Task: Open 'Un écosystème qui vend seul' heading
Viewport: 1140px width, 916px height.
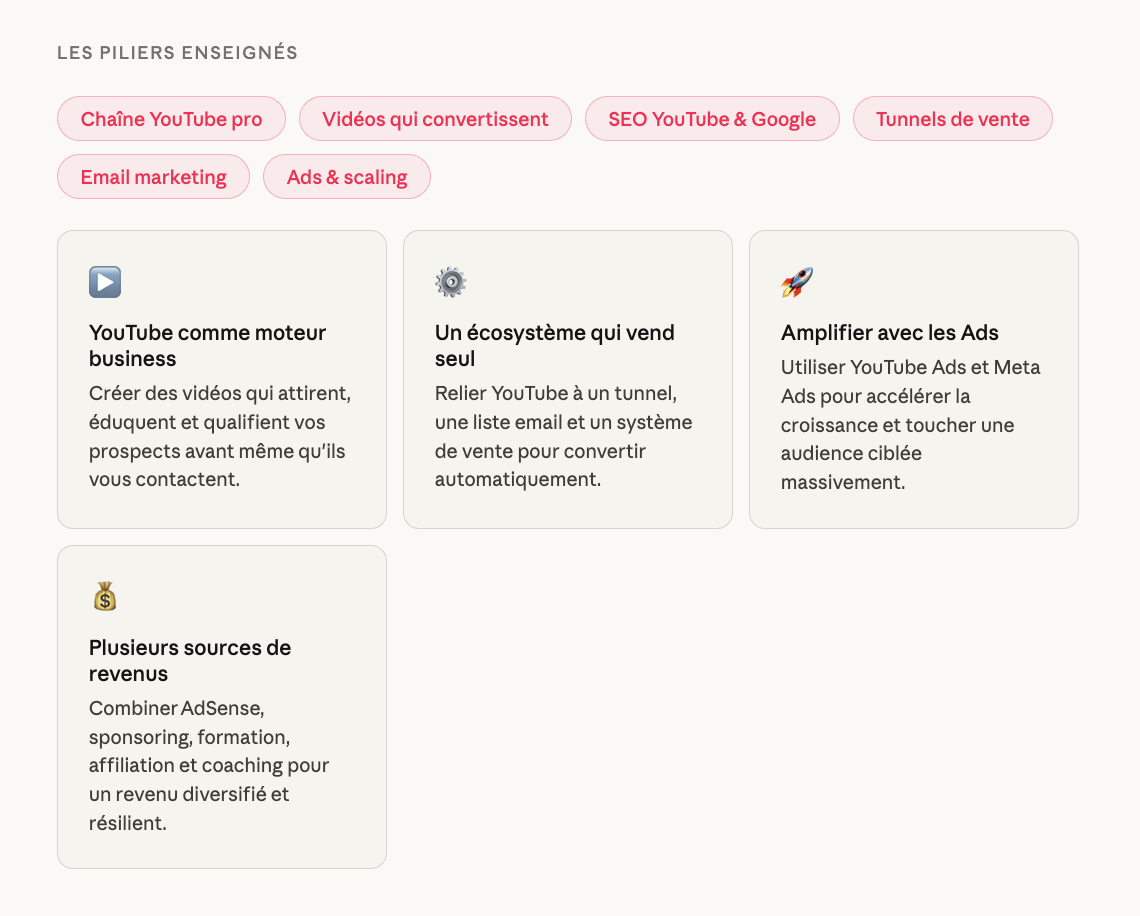Action: click(554, 345)
